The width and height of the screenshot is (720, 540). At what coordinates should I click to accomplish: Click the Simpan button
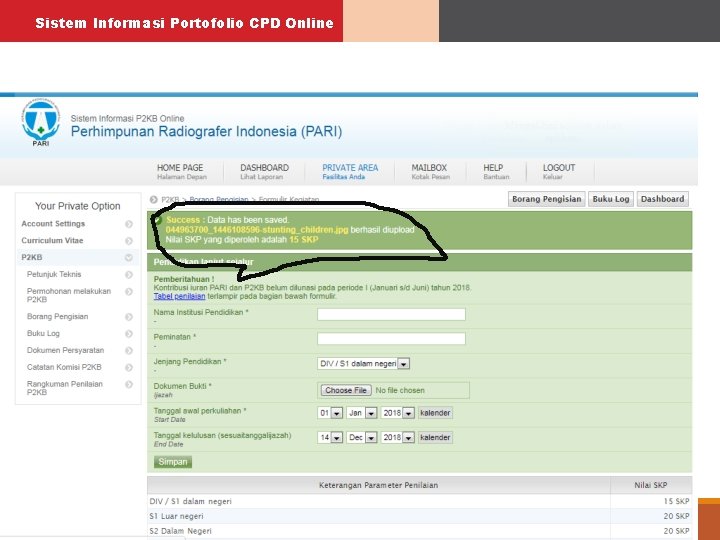(173, 462)
